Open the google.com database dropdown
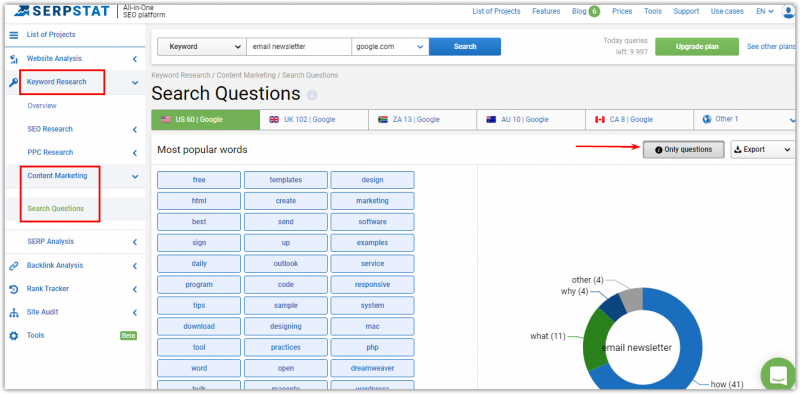This screenshot has height=394, width=800. [x=390, y=46]
